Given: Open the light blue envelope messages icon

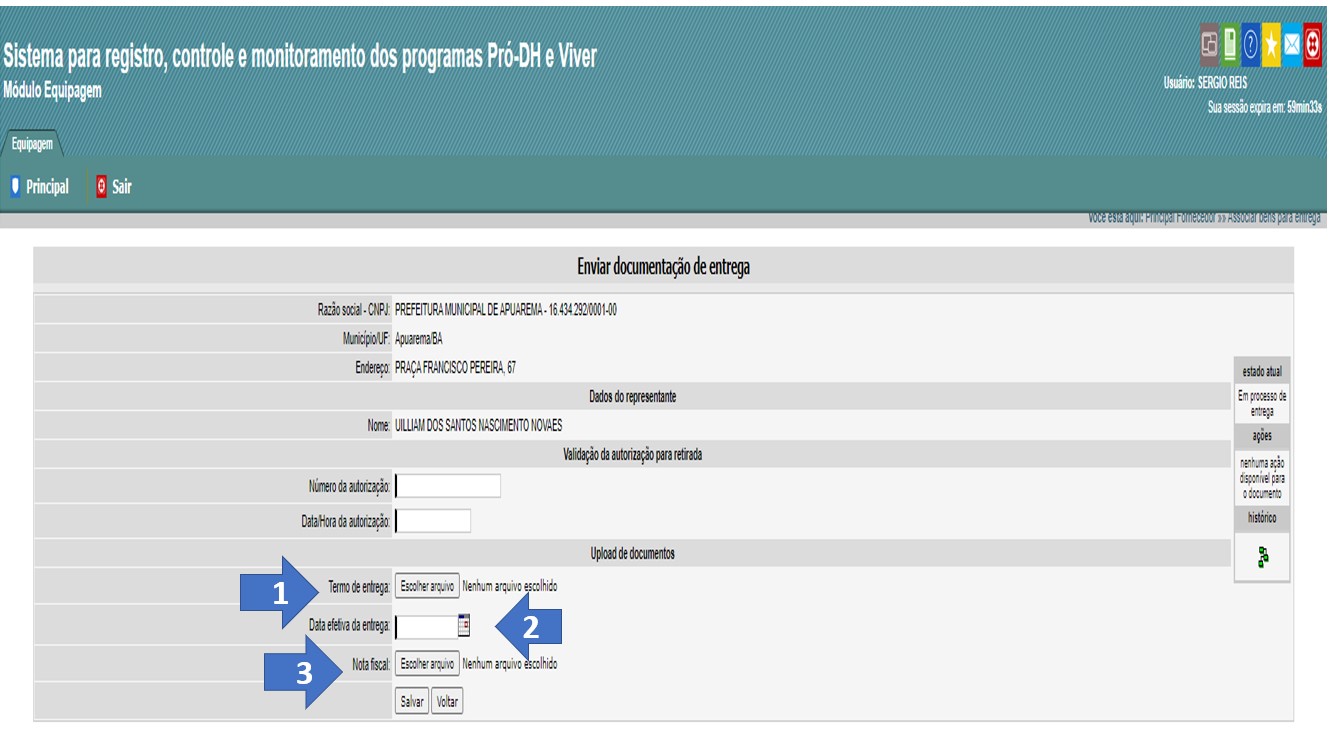Looking at the screenshot, I should coord(1292,45).
